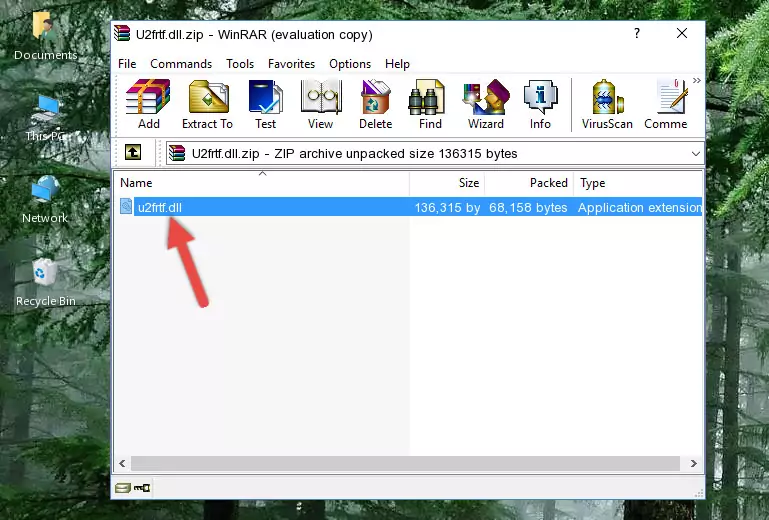Image resolution: width=769 pixels, height=520 pixels.
Task: Click the archive icon in address bar
Action: [177, 154]
